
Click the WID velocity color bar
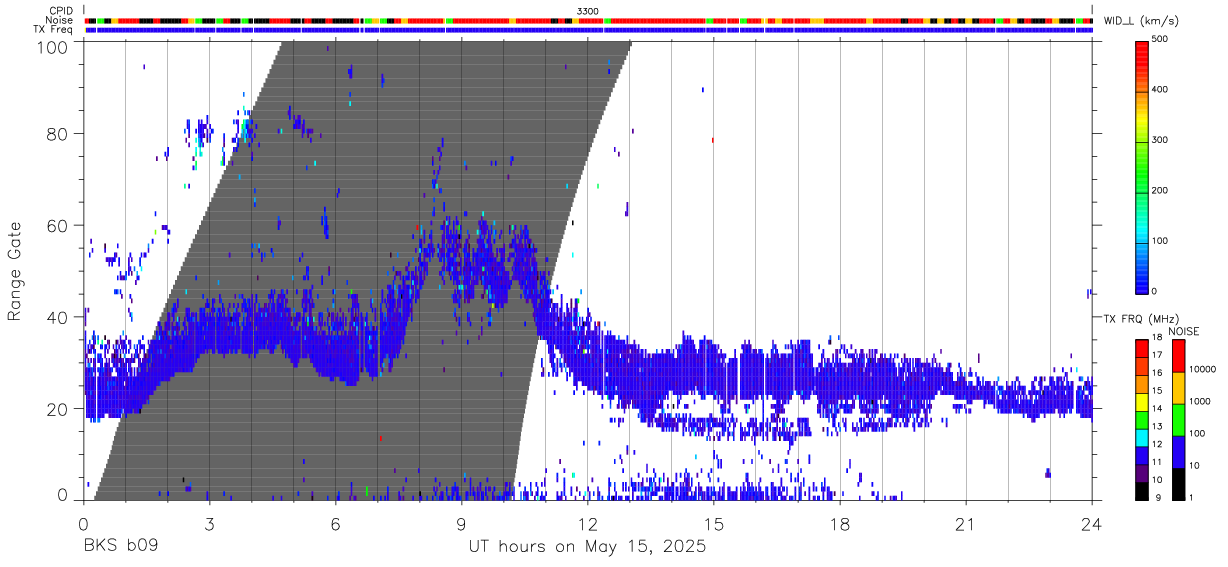1142,166
